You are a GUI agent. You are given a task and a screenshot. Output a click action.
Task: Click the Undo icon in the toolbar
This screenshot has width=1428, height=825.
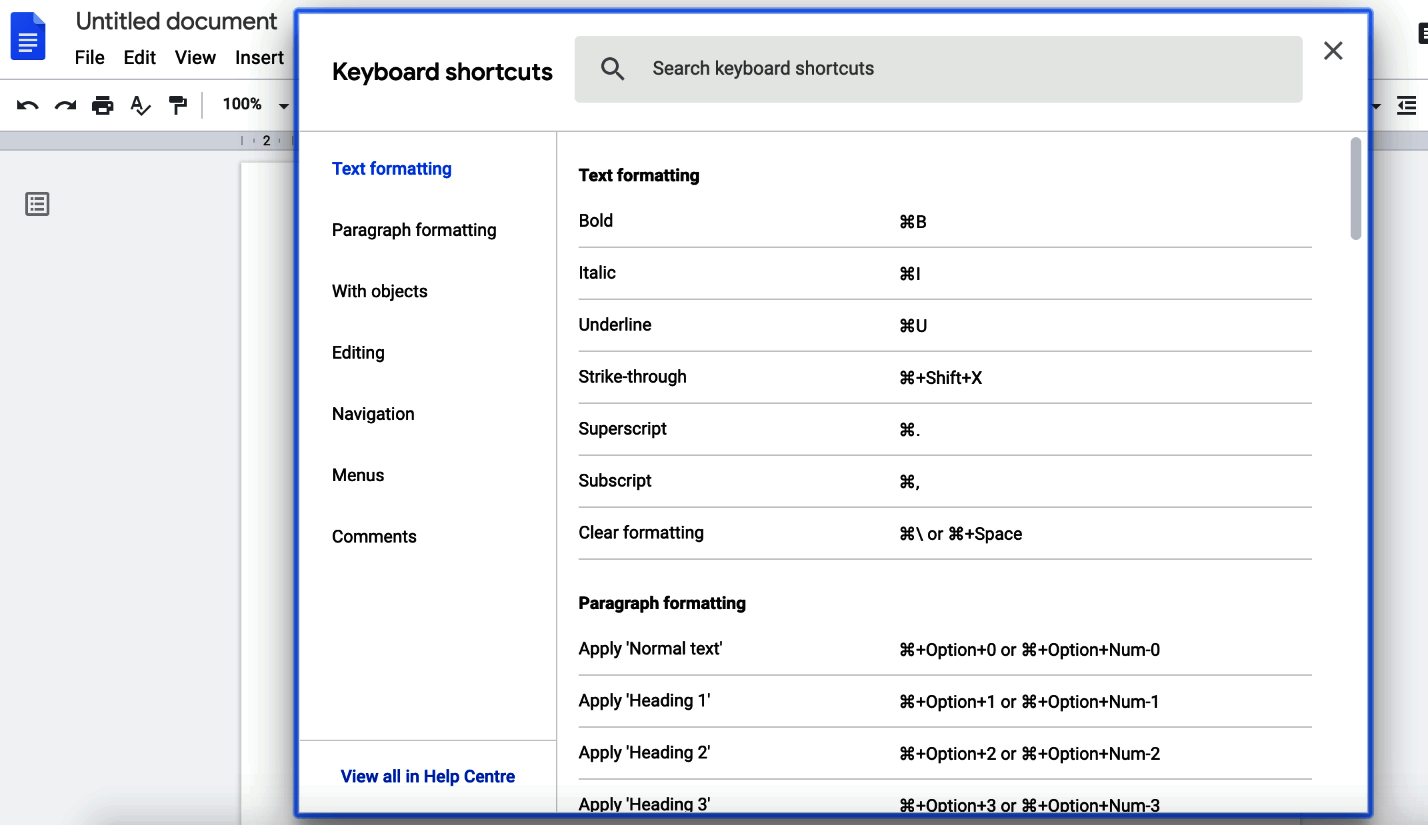[x=27, y=103]
